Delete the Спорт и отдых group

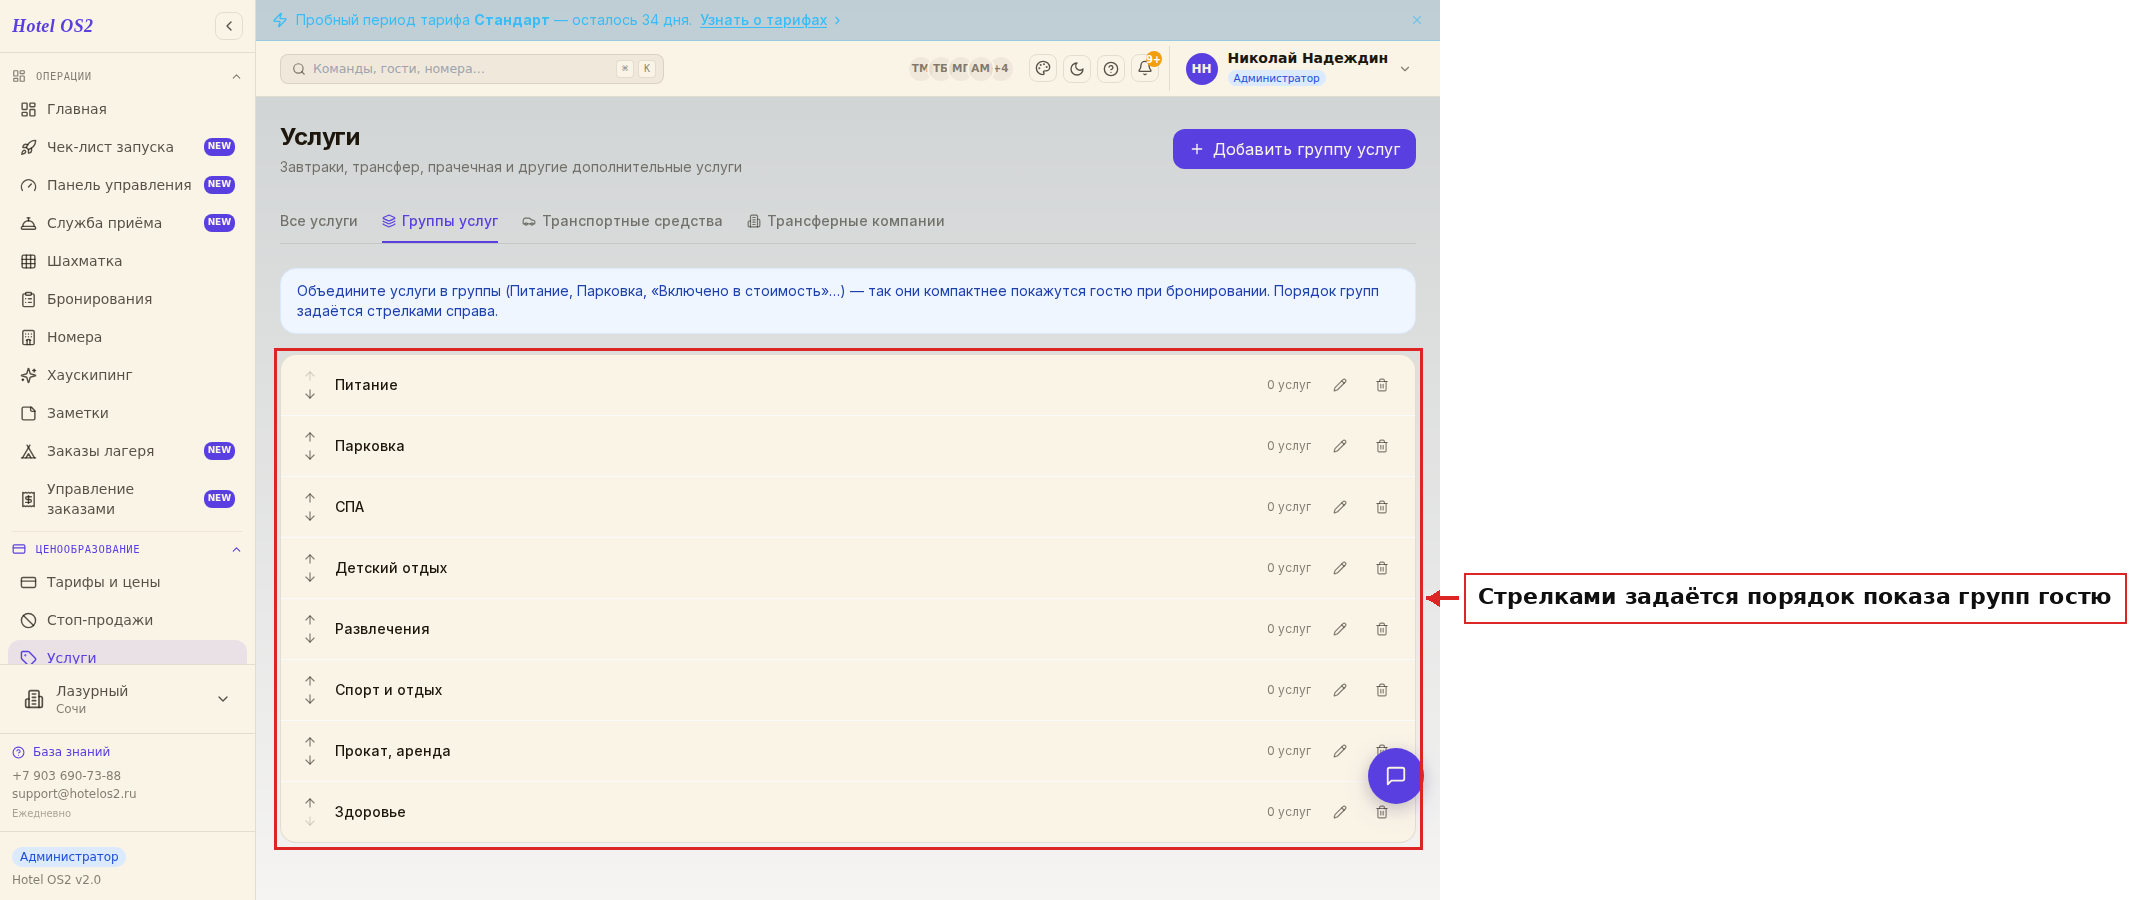(1382, 690)
